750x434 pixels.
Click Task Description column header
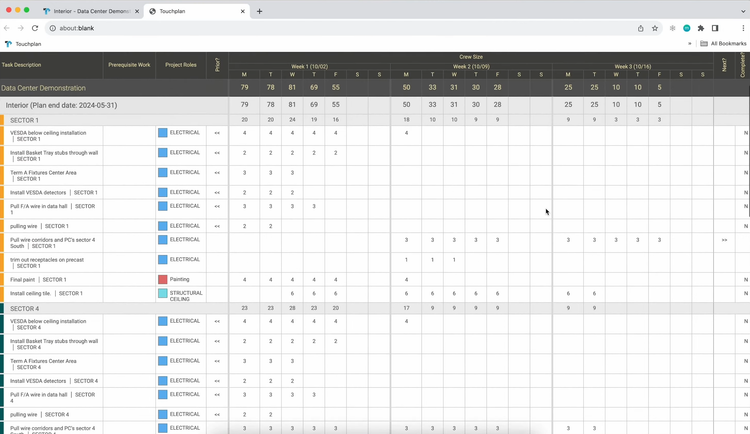coord(21,65)
